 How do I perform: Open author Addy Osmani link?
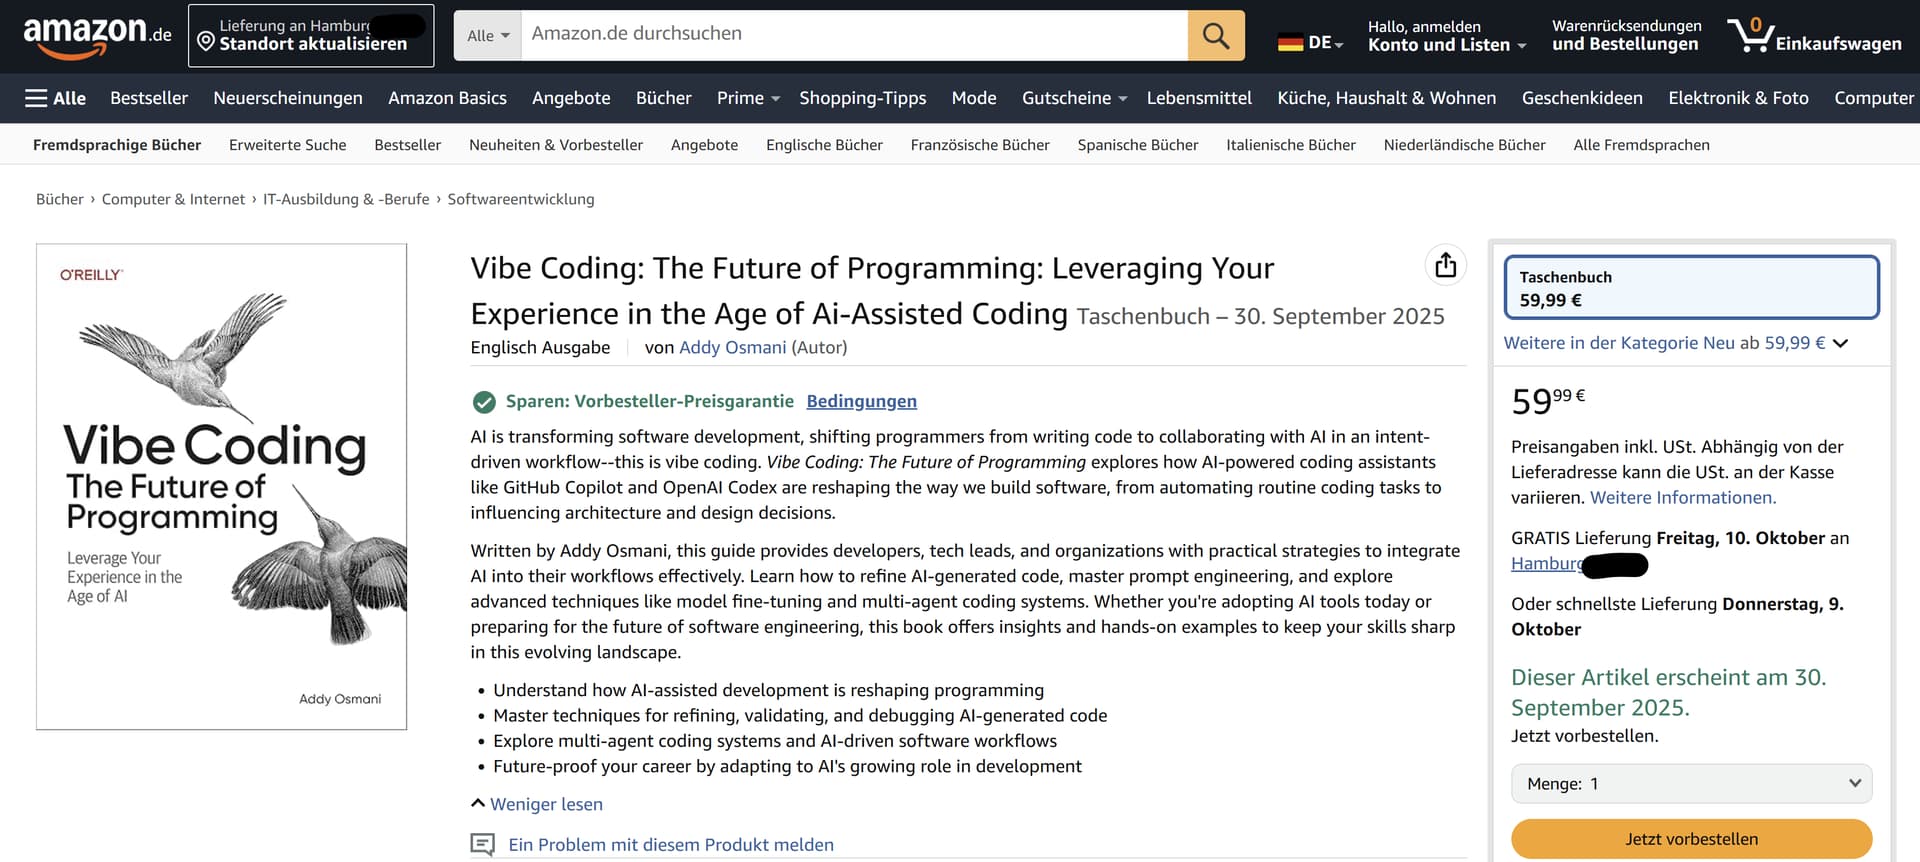pos(732,347)
